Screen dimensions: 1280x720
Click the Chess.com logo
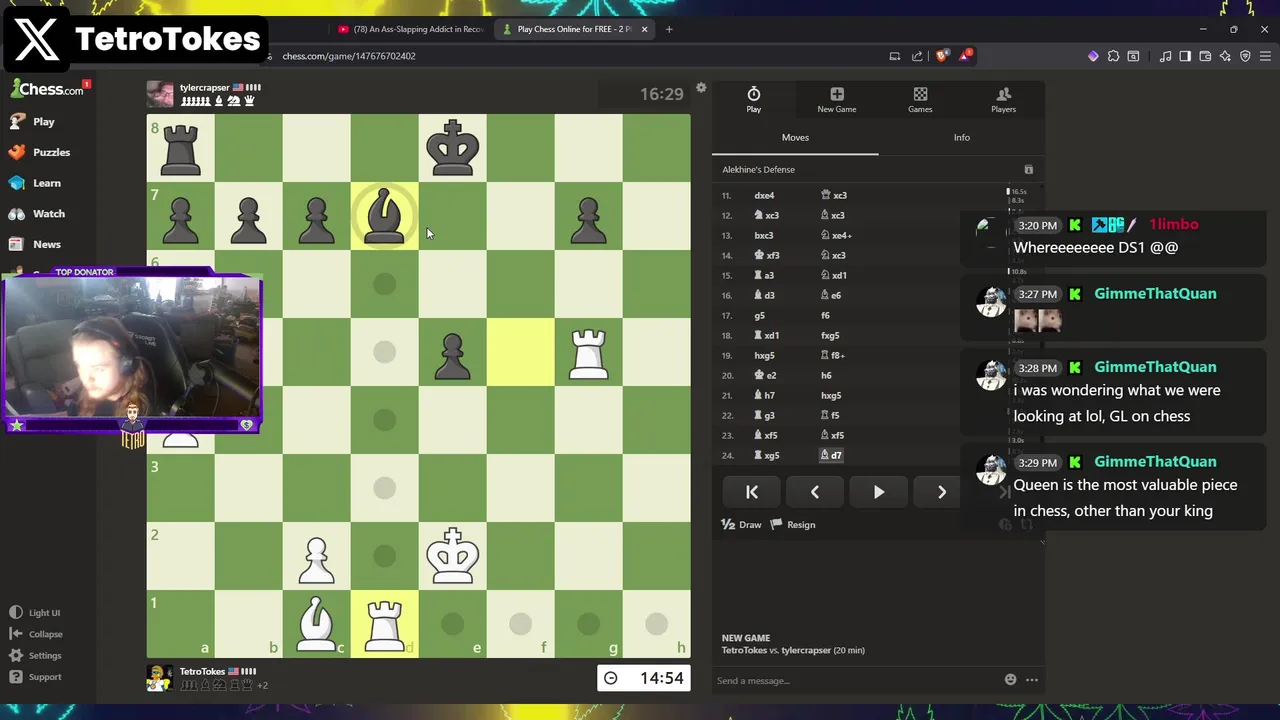click(47, 89)
